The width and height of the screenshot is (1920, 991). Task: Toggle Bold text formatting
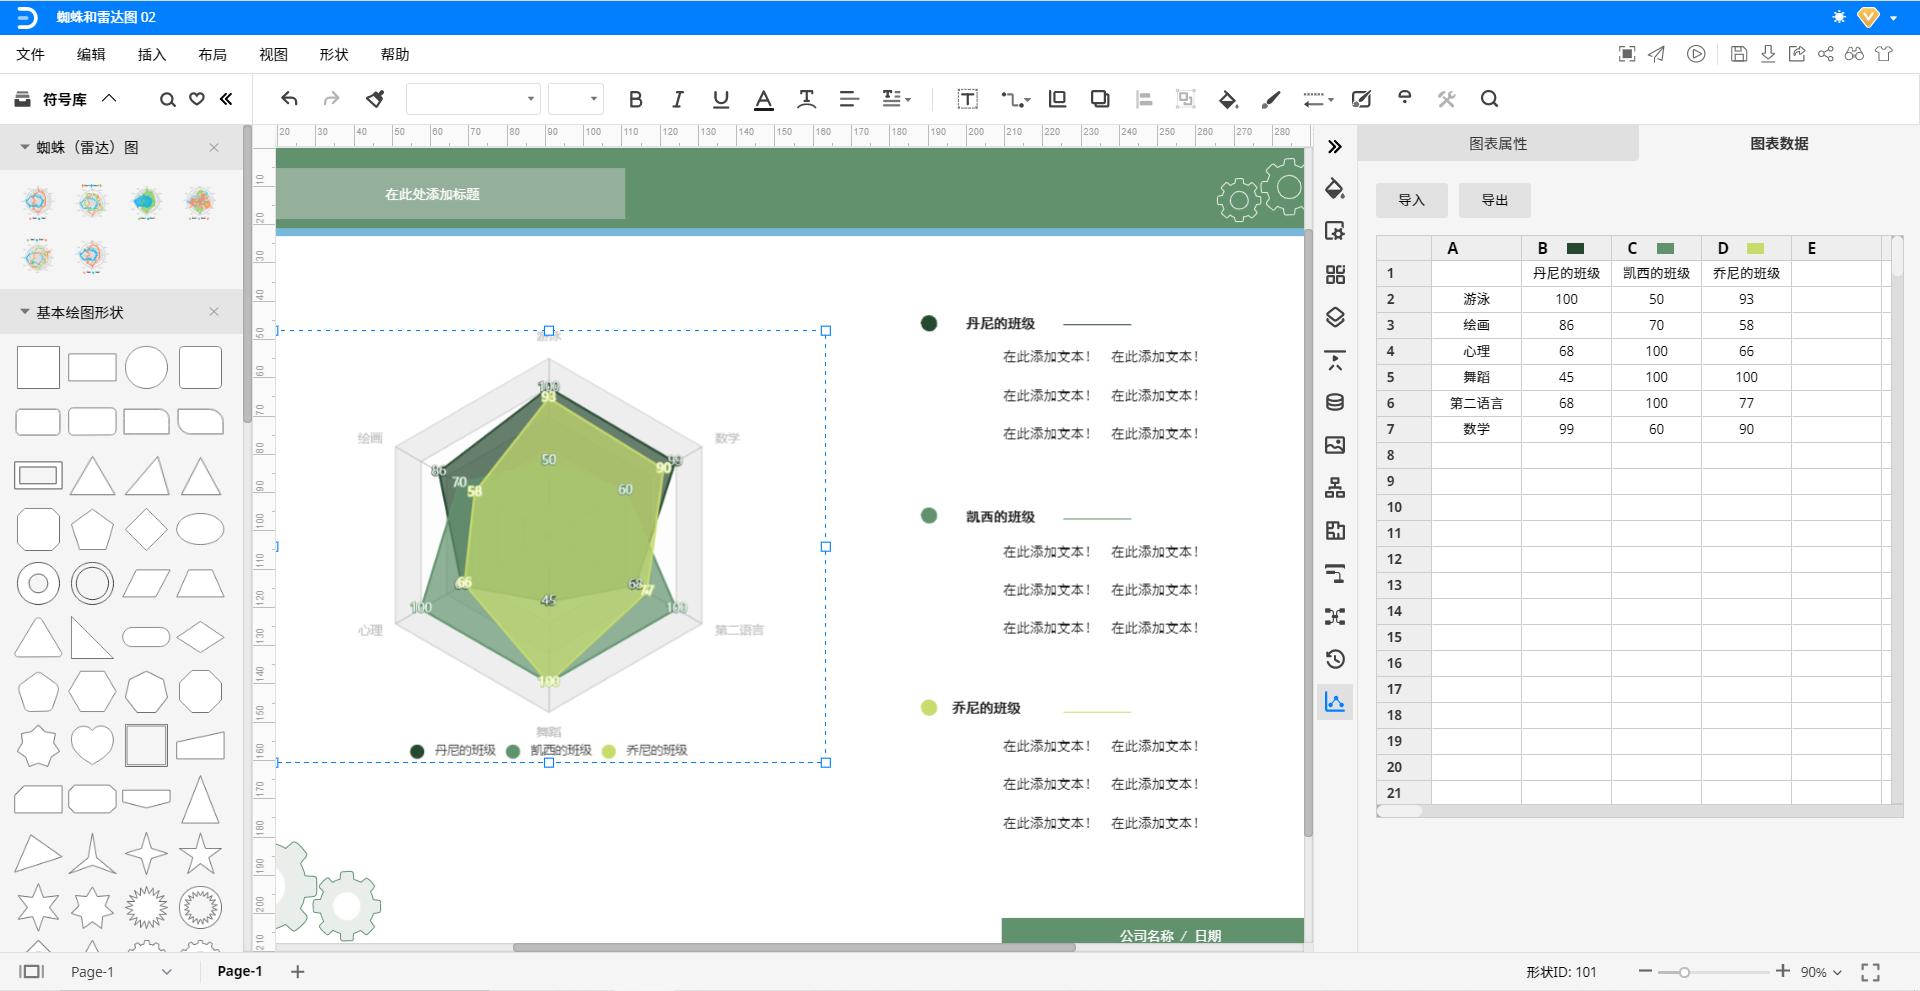point(635,99)
